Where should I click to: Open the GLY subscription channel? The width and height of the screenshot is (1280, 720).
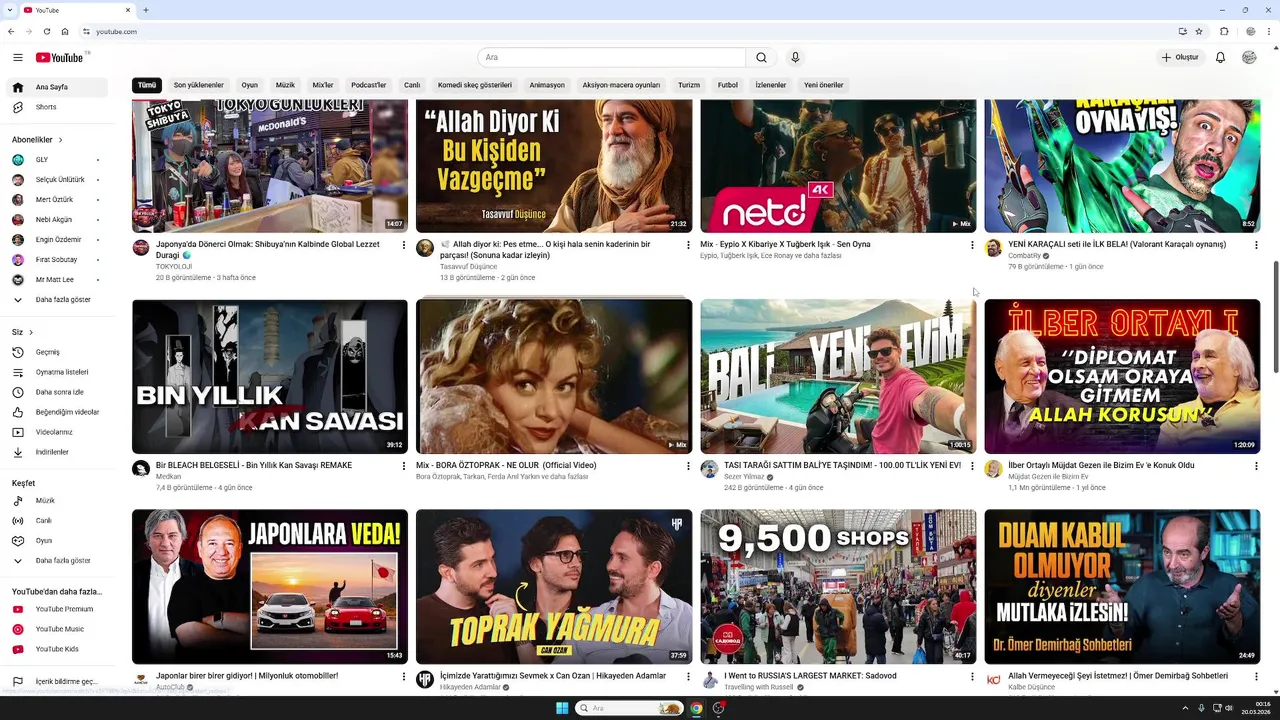pos(57,160)
